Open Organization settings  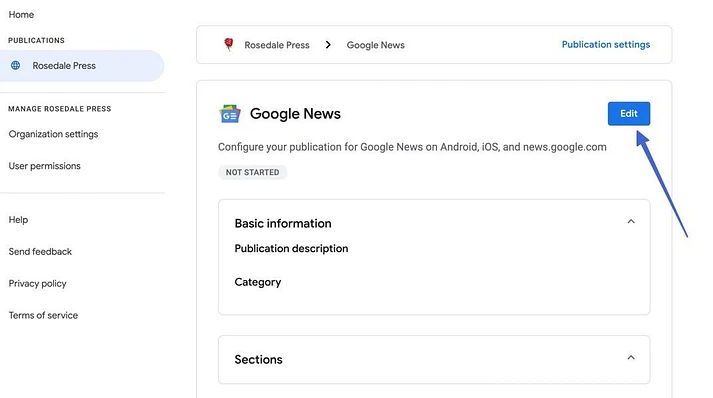click(x=53, y=134)
